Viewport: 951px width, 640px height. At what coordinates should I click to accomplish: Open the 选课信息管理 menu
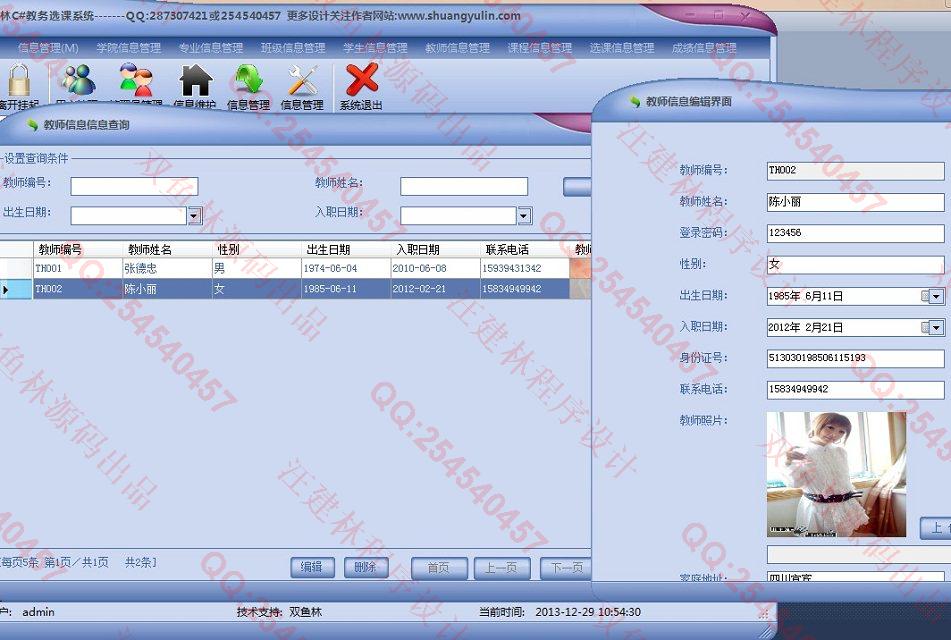pyautogui.click(x=622, y=47)
